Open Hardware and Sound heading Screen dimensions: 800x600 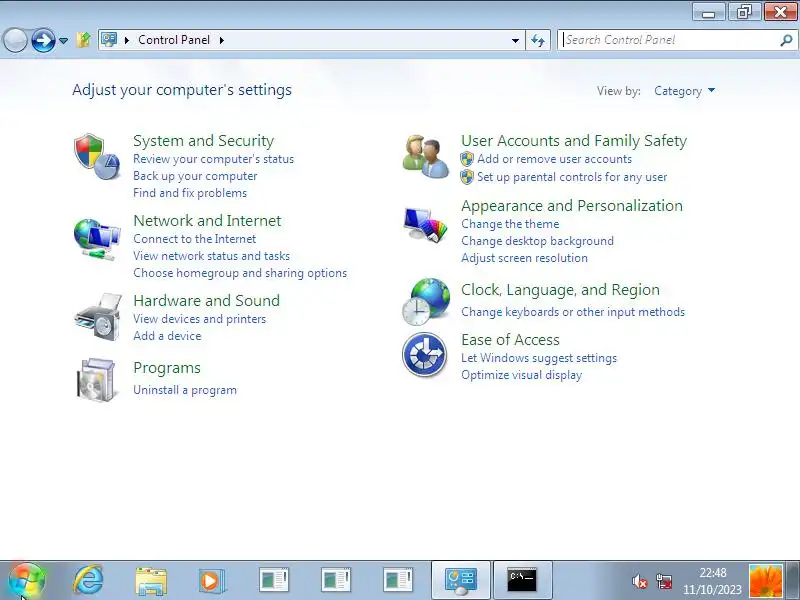click(206, 301)
